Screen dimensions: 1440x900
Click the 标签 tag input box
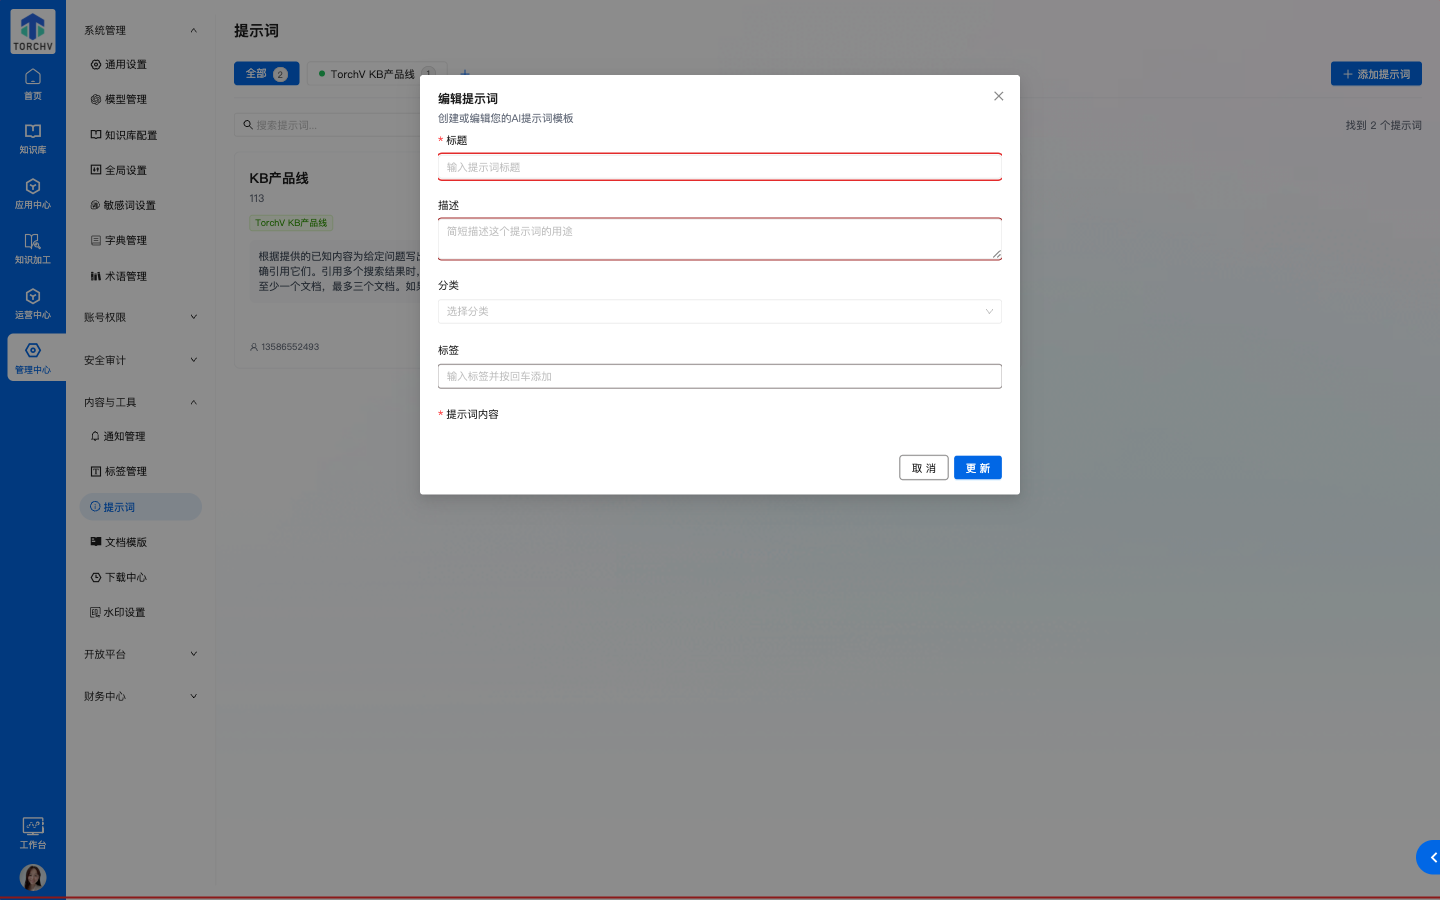[x=719, y=376]
